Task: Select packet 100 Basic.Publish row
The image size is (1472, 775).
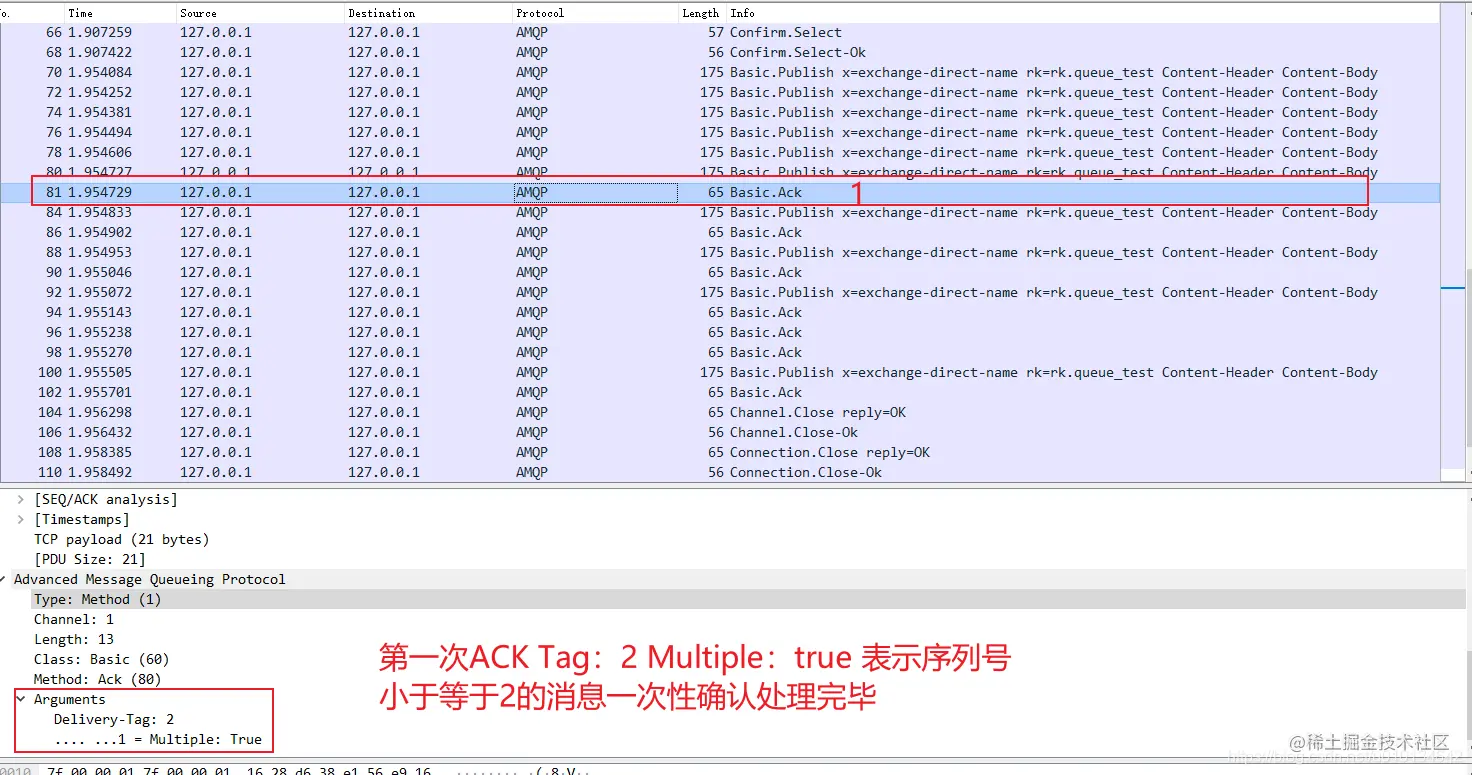Action: tap(720, 372)
